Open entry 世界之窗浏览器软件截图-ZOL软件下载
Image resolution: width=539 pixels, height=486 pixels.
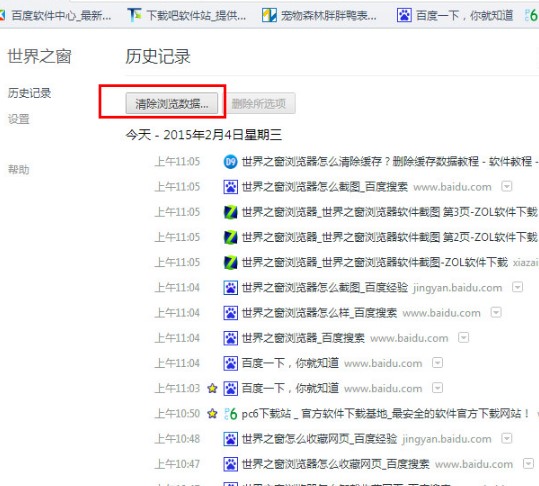375,263
